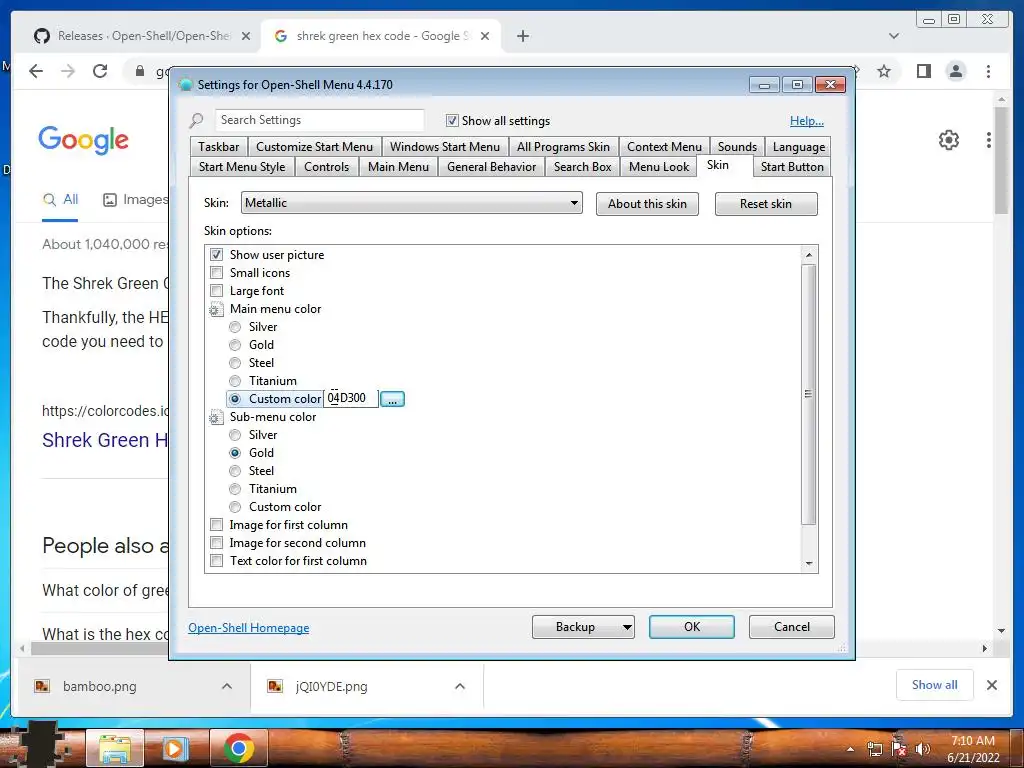
Task: Click Cancel in Open-Shell settings
Action: coord(792,627)
